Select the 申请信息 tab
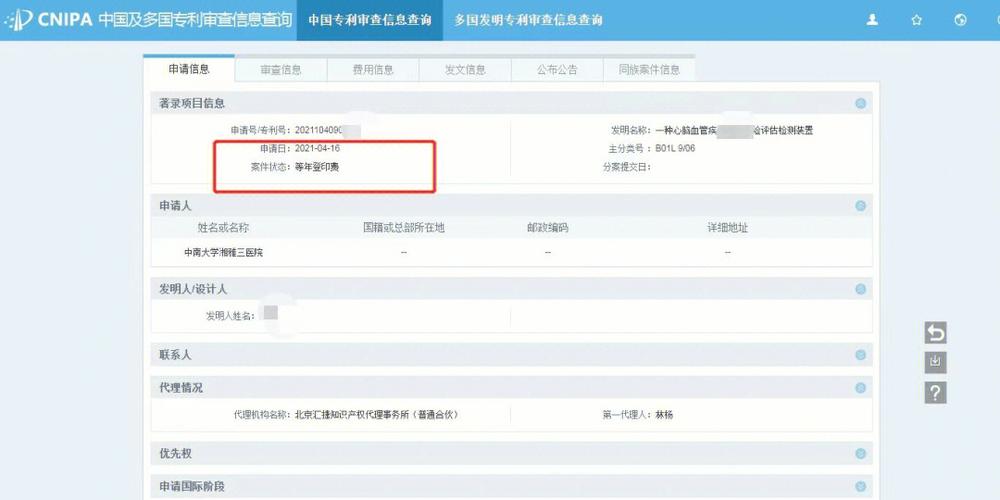The image size is (1000, 500). coord(189,69)
